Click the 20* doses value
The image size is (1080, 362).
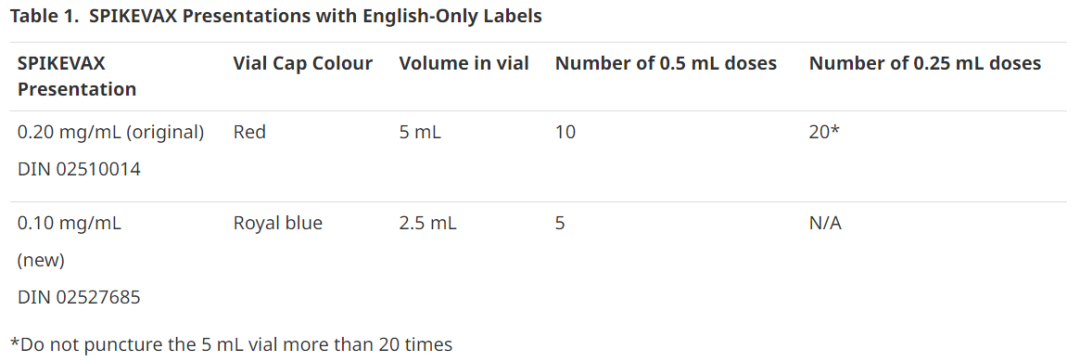tap(824, 132)
